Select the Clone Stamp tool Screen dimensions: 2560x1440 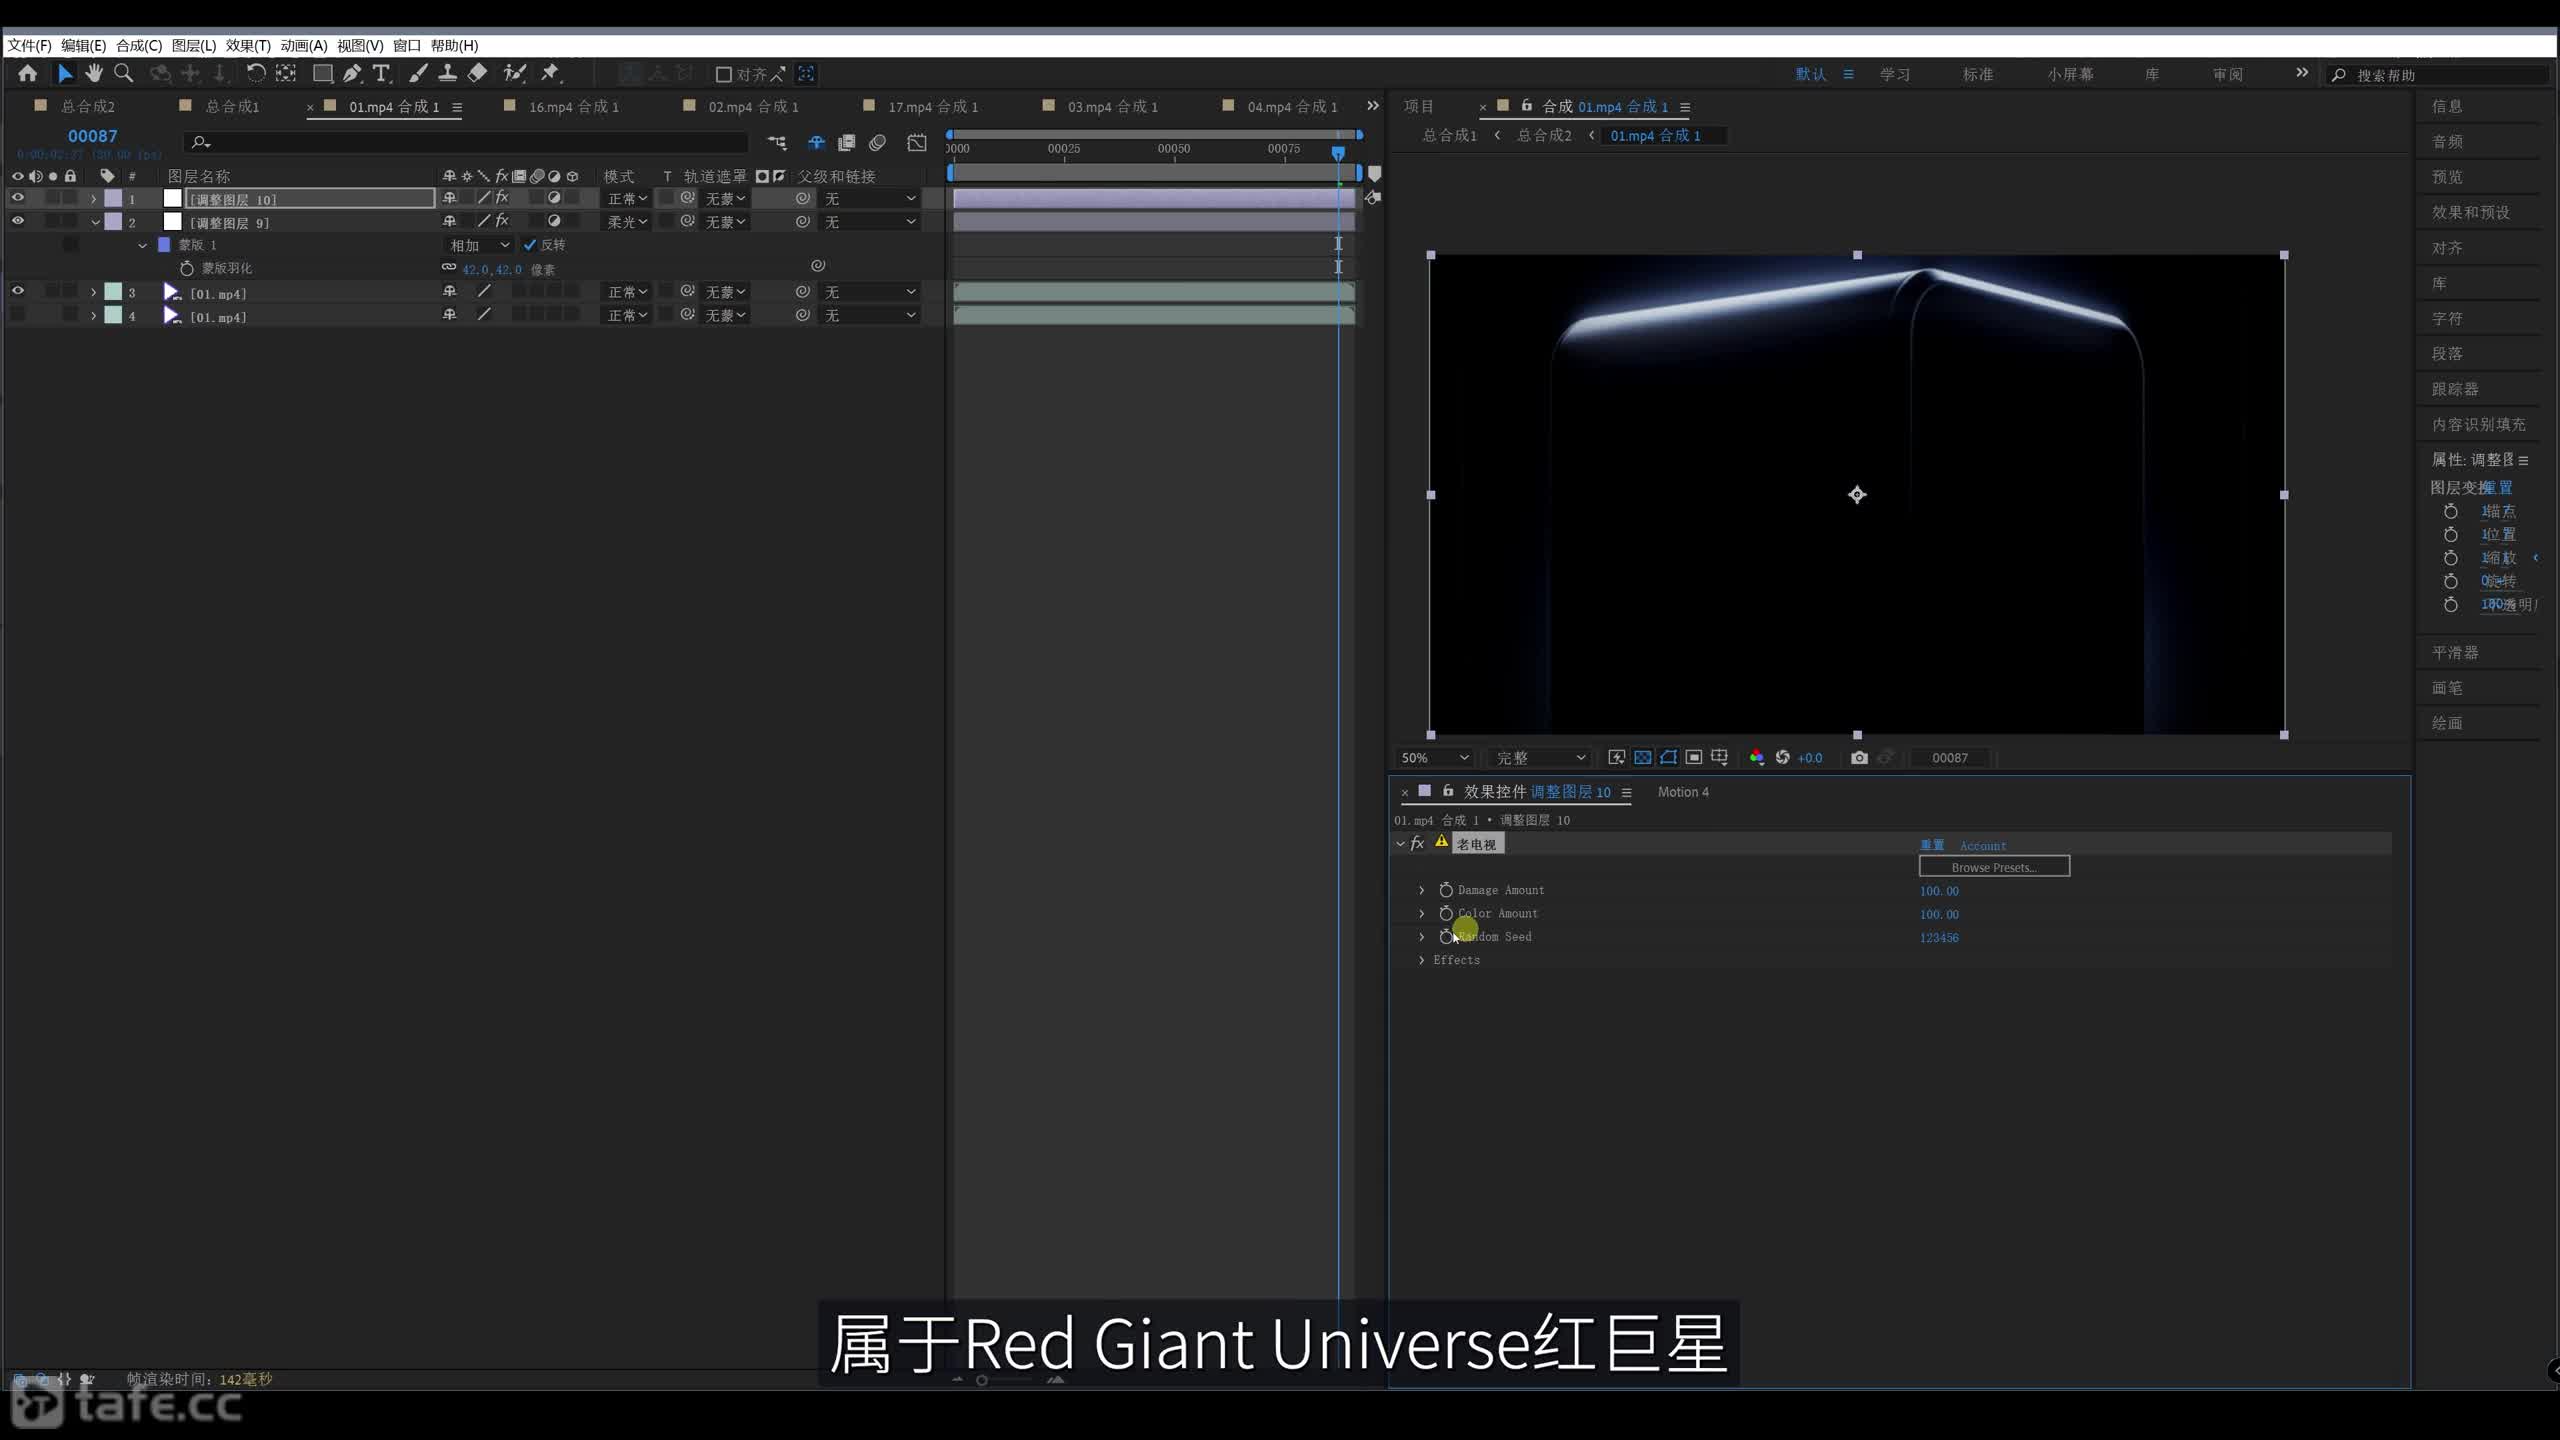tap(447, 73)
